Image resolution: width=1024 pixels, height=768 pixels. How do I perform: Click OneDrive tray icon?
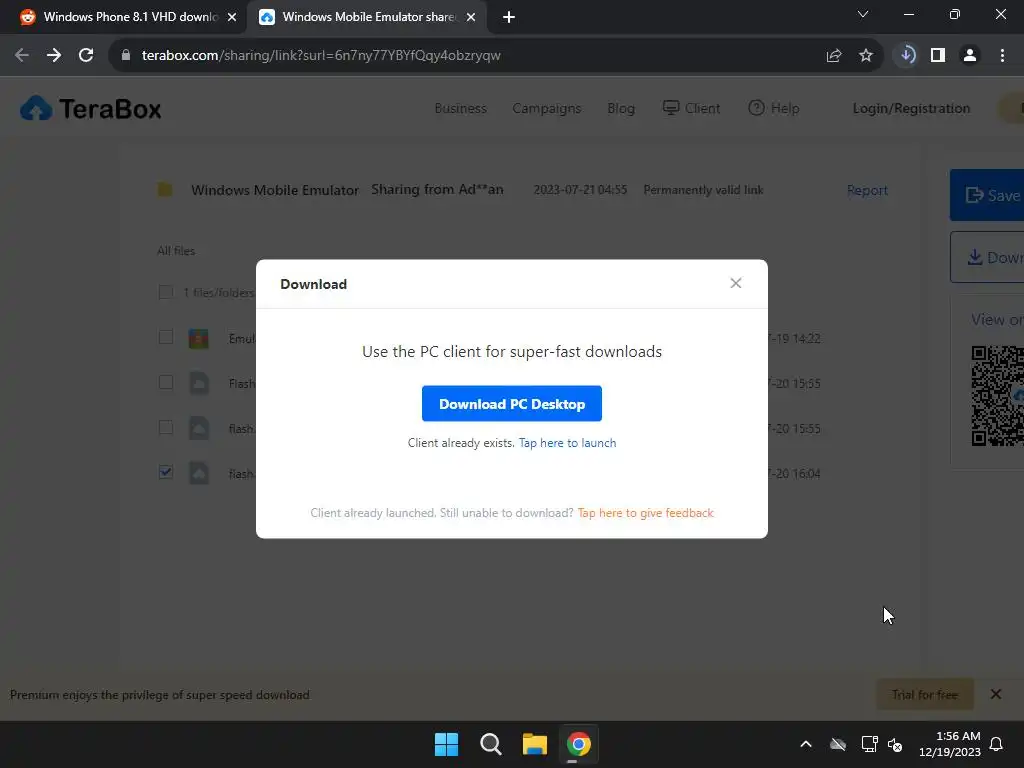pos(838,744)
